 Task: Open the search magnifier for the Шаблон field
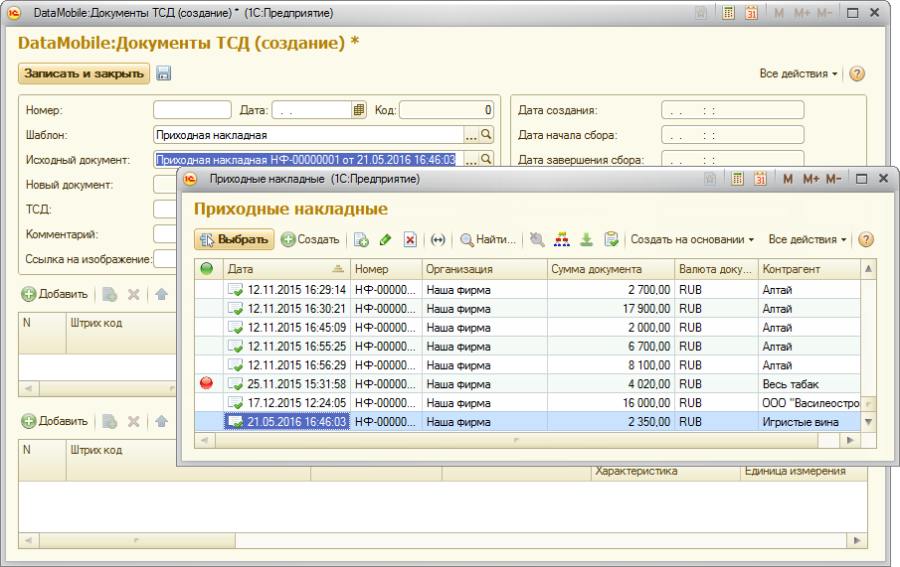click(x=486, y=134)
